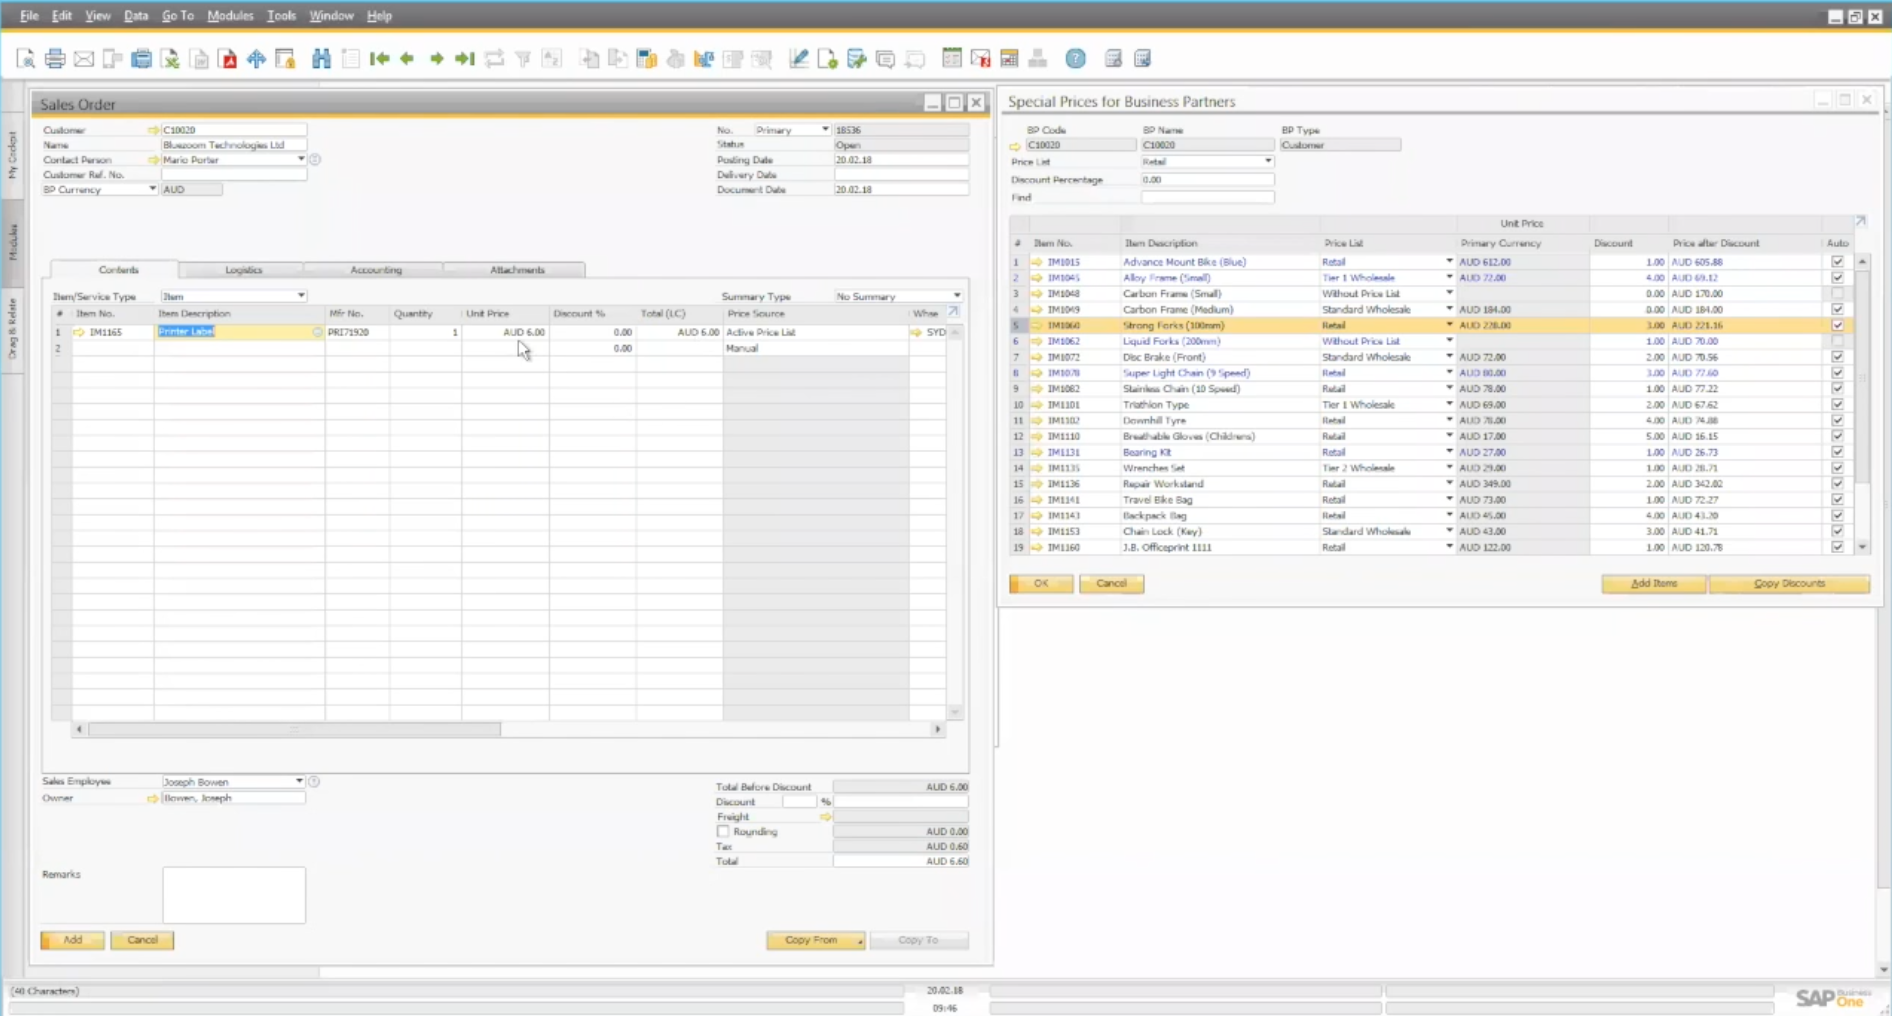Click the Find binoculars icon

point(321,59)
